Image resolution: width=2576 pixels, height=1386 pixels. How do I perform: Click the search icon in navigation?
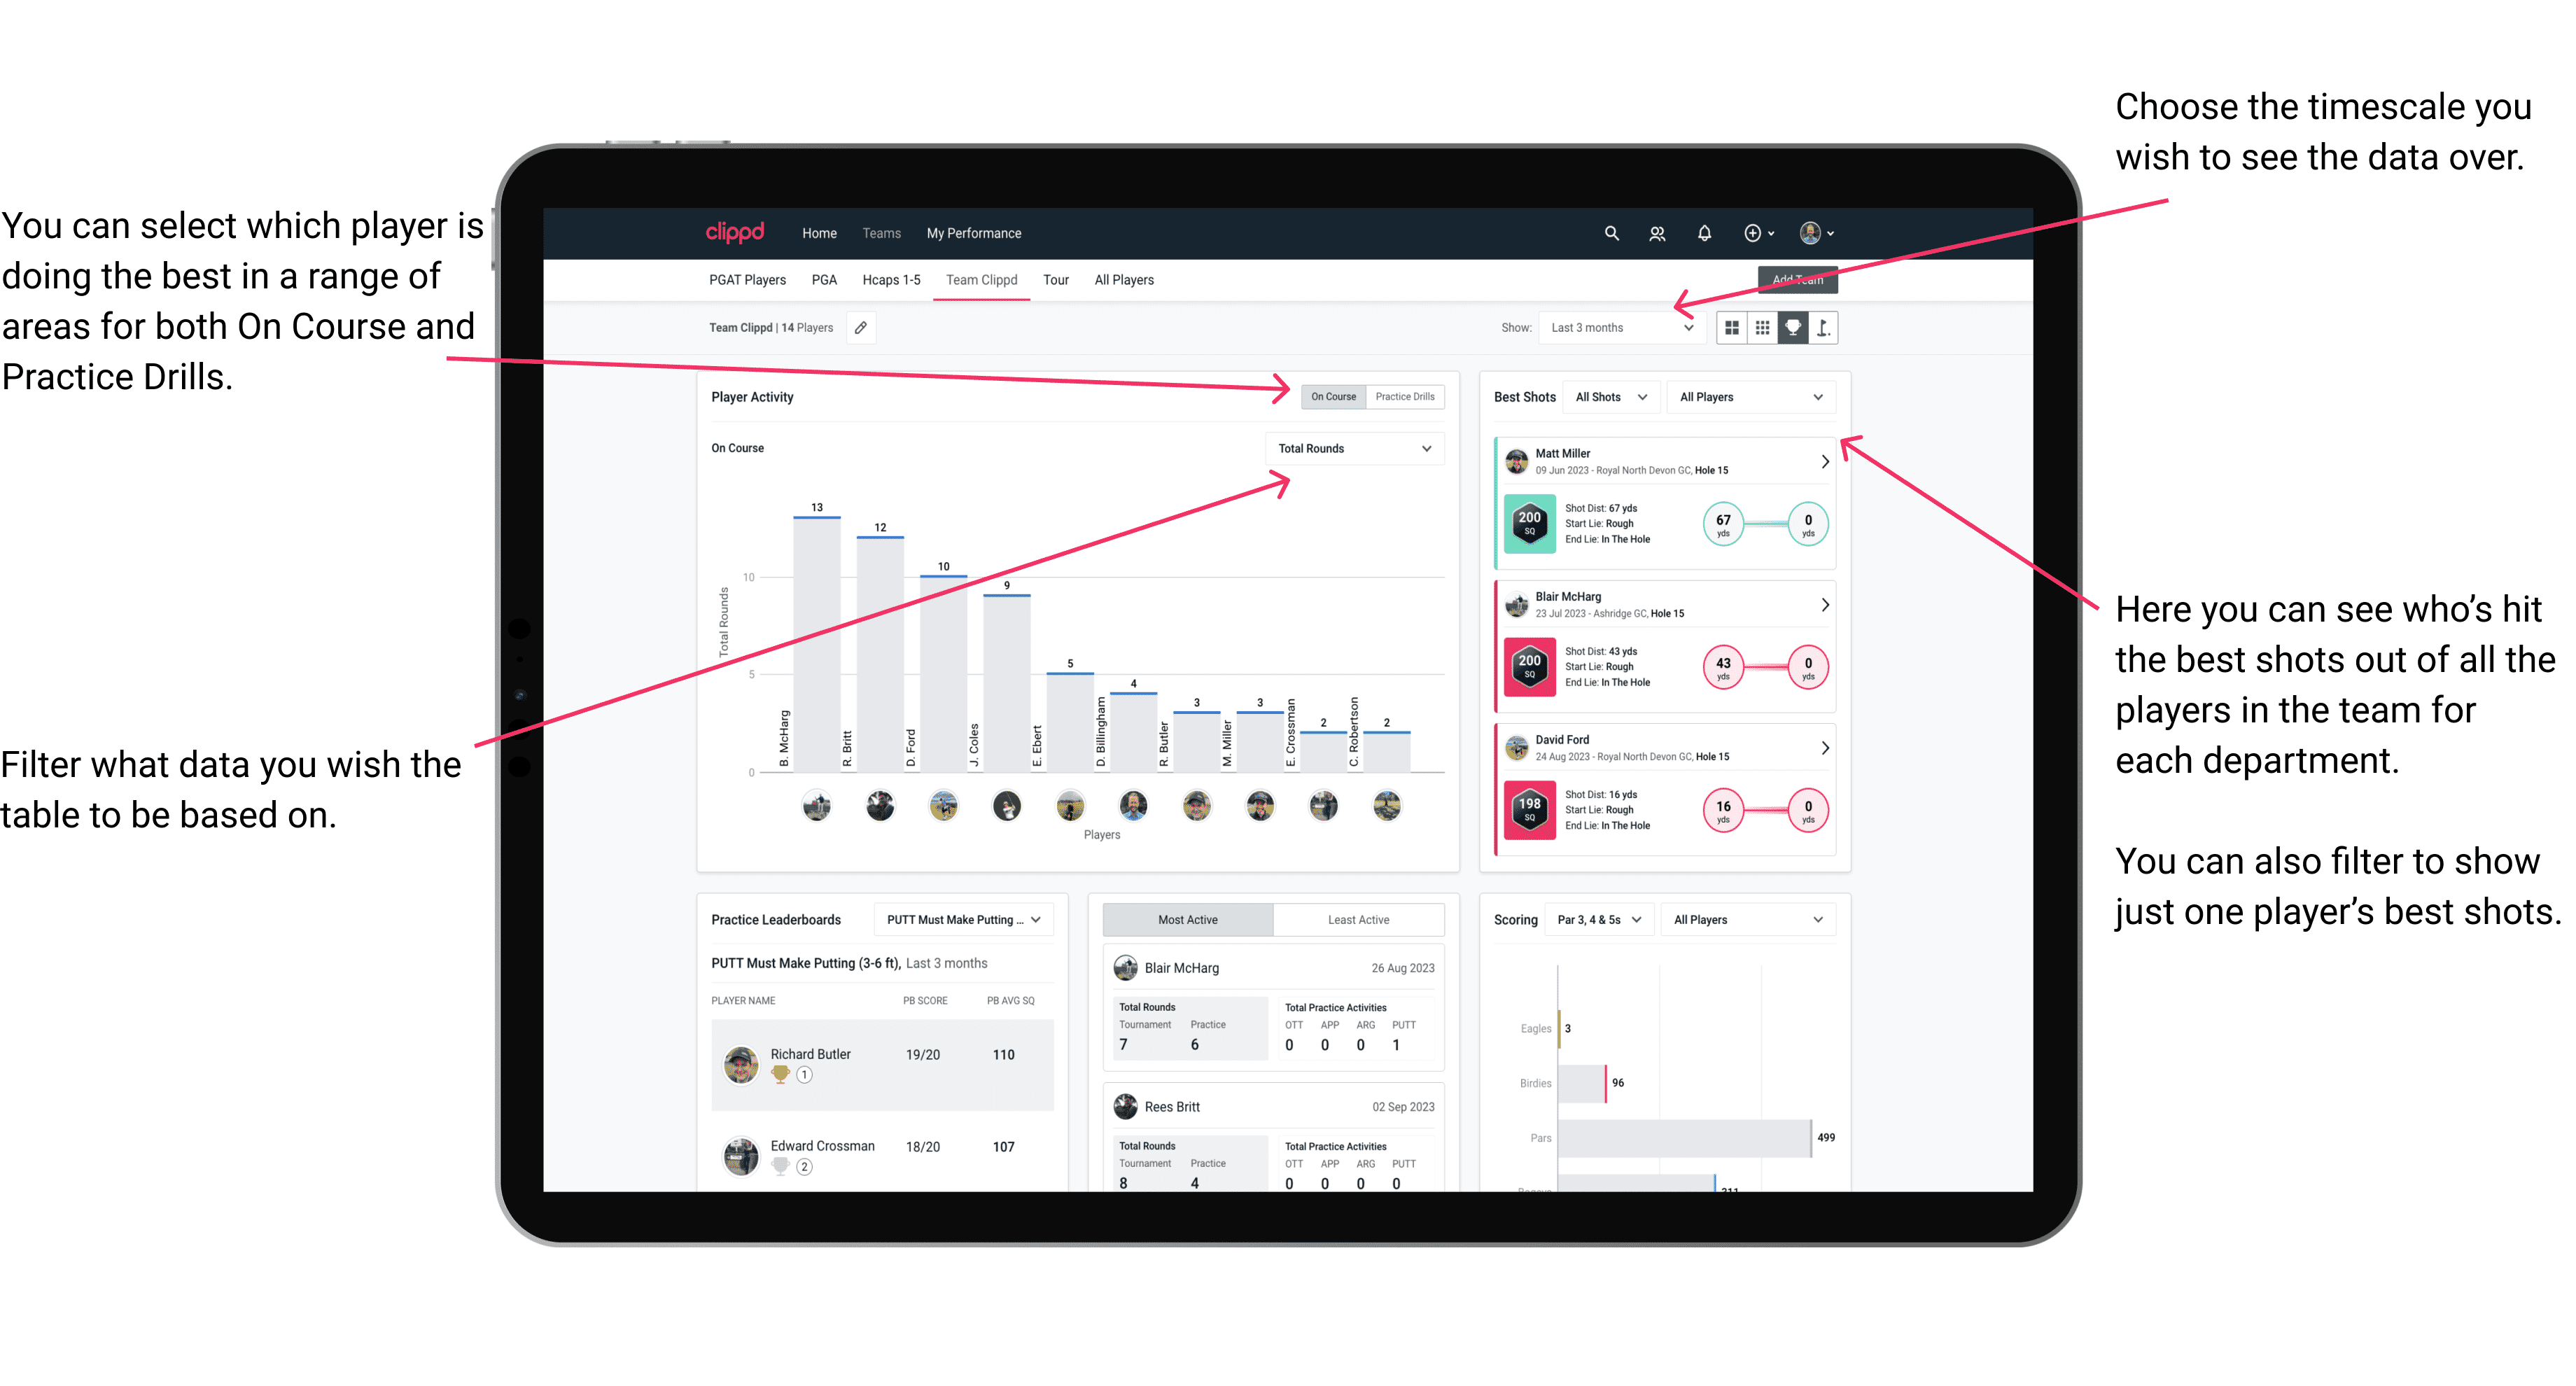(1612, 232)
